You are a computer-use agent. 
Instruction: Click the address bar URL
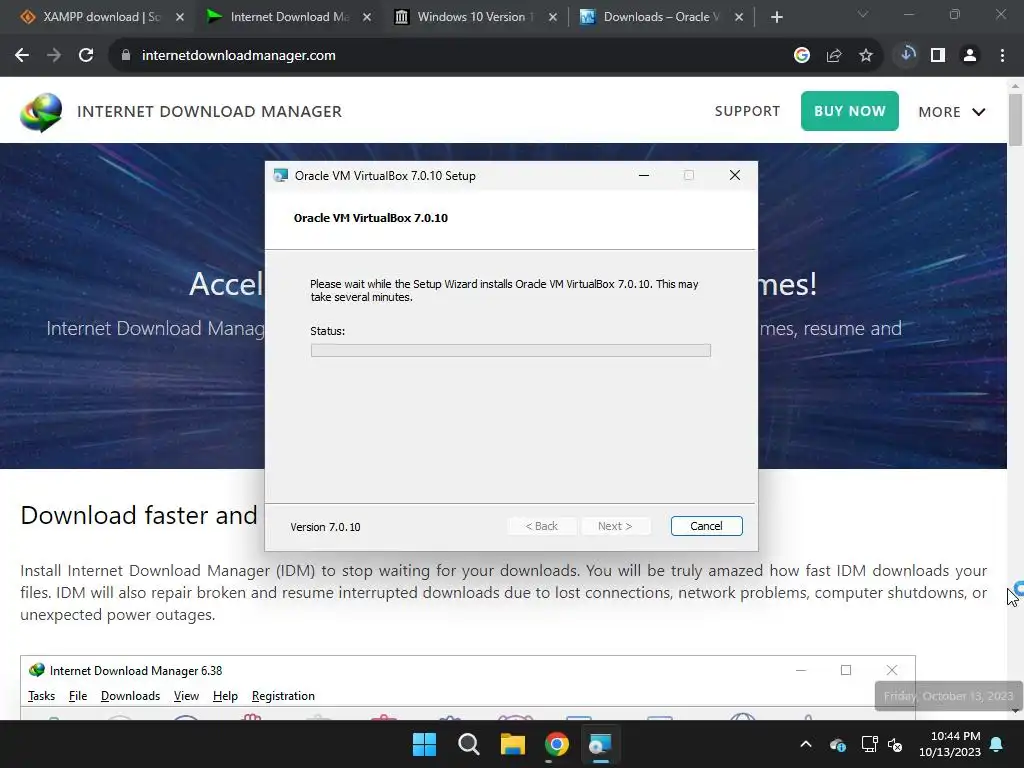[x=239, y=56]
